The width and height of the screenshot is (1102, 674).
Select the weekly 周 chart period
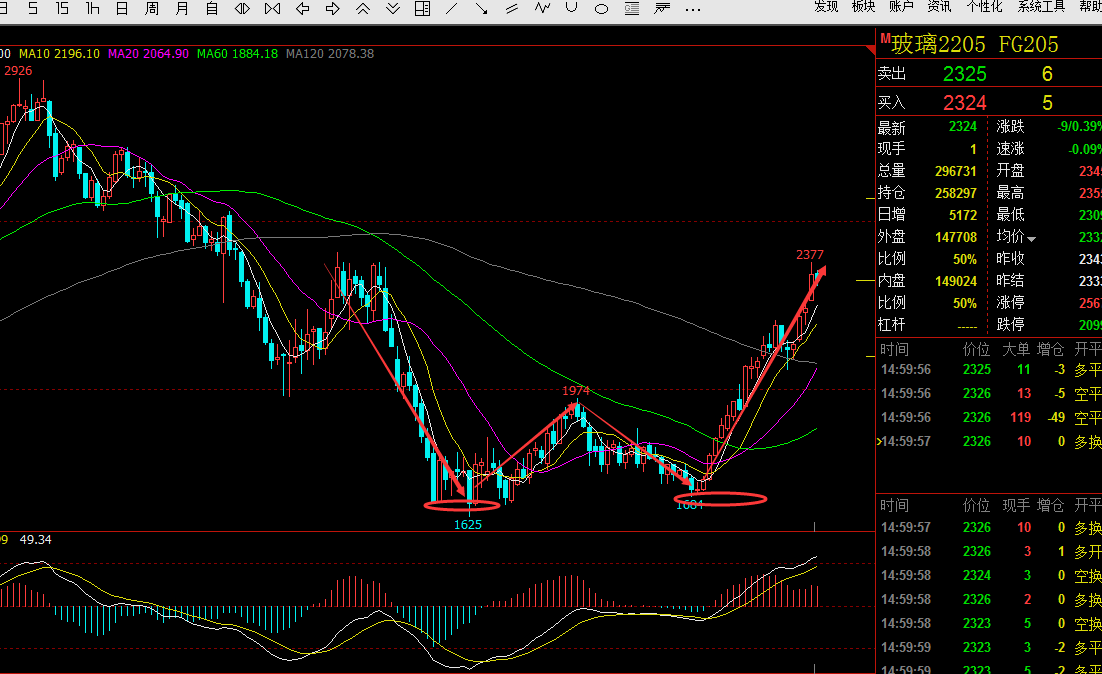151,8
